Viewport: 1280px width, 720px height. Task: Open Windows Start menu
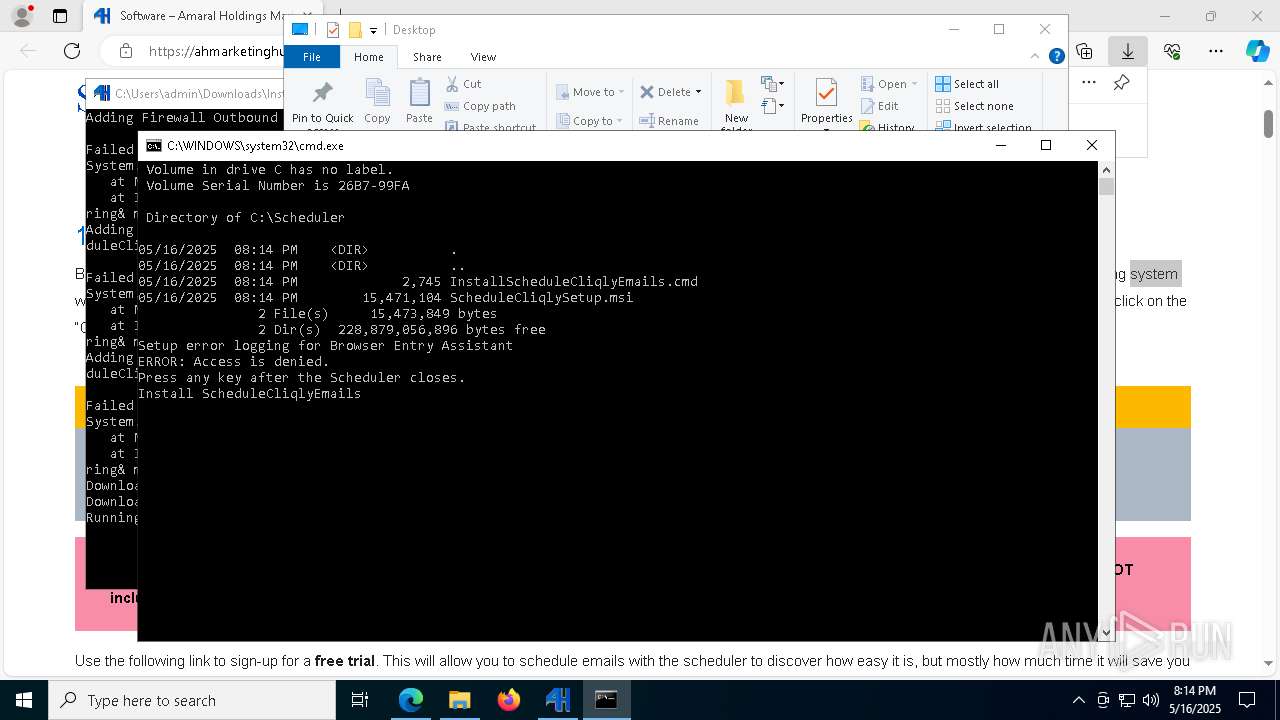point(24,700)
